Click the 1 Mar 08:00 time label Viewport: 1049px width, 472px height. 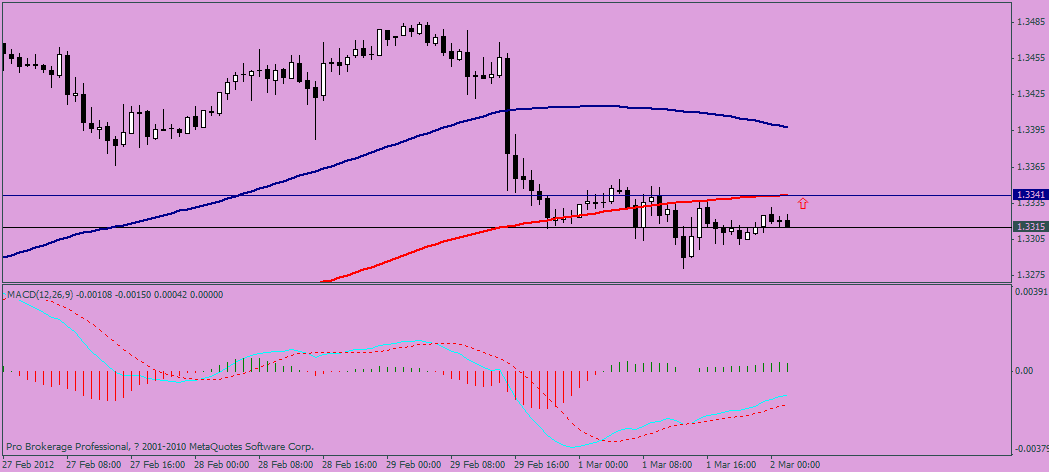pyautogui.click(x=668, y=464)
